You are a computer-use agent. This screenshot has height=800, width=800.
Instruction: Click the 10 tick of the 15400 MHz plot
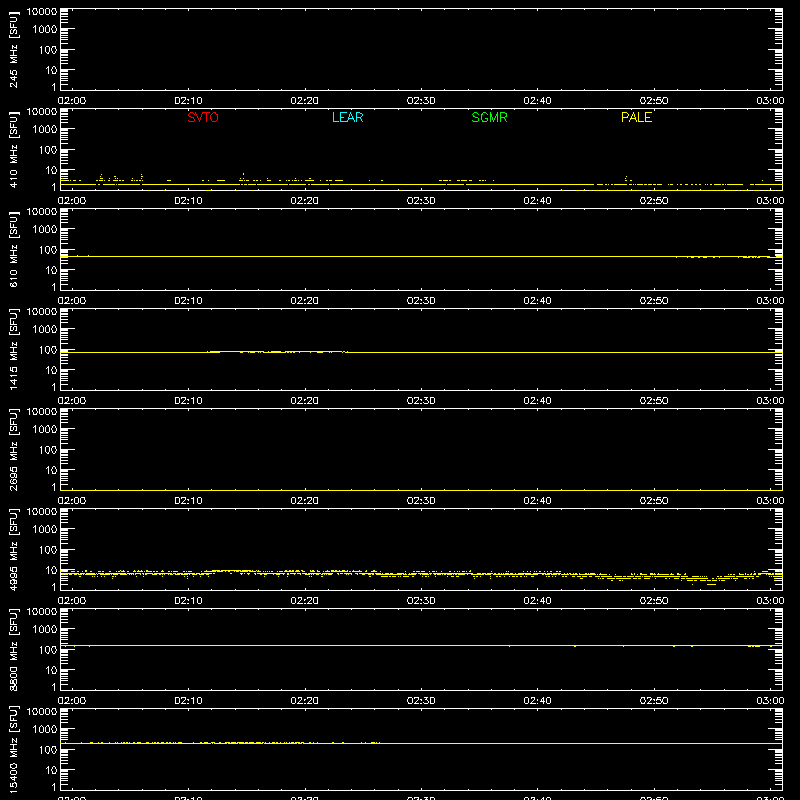pos(52,770)
